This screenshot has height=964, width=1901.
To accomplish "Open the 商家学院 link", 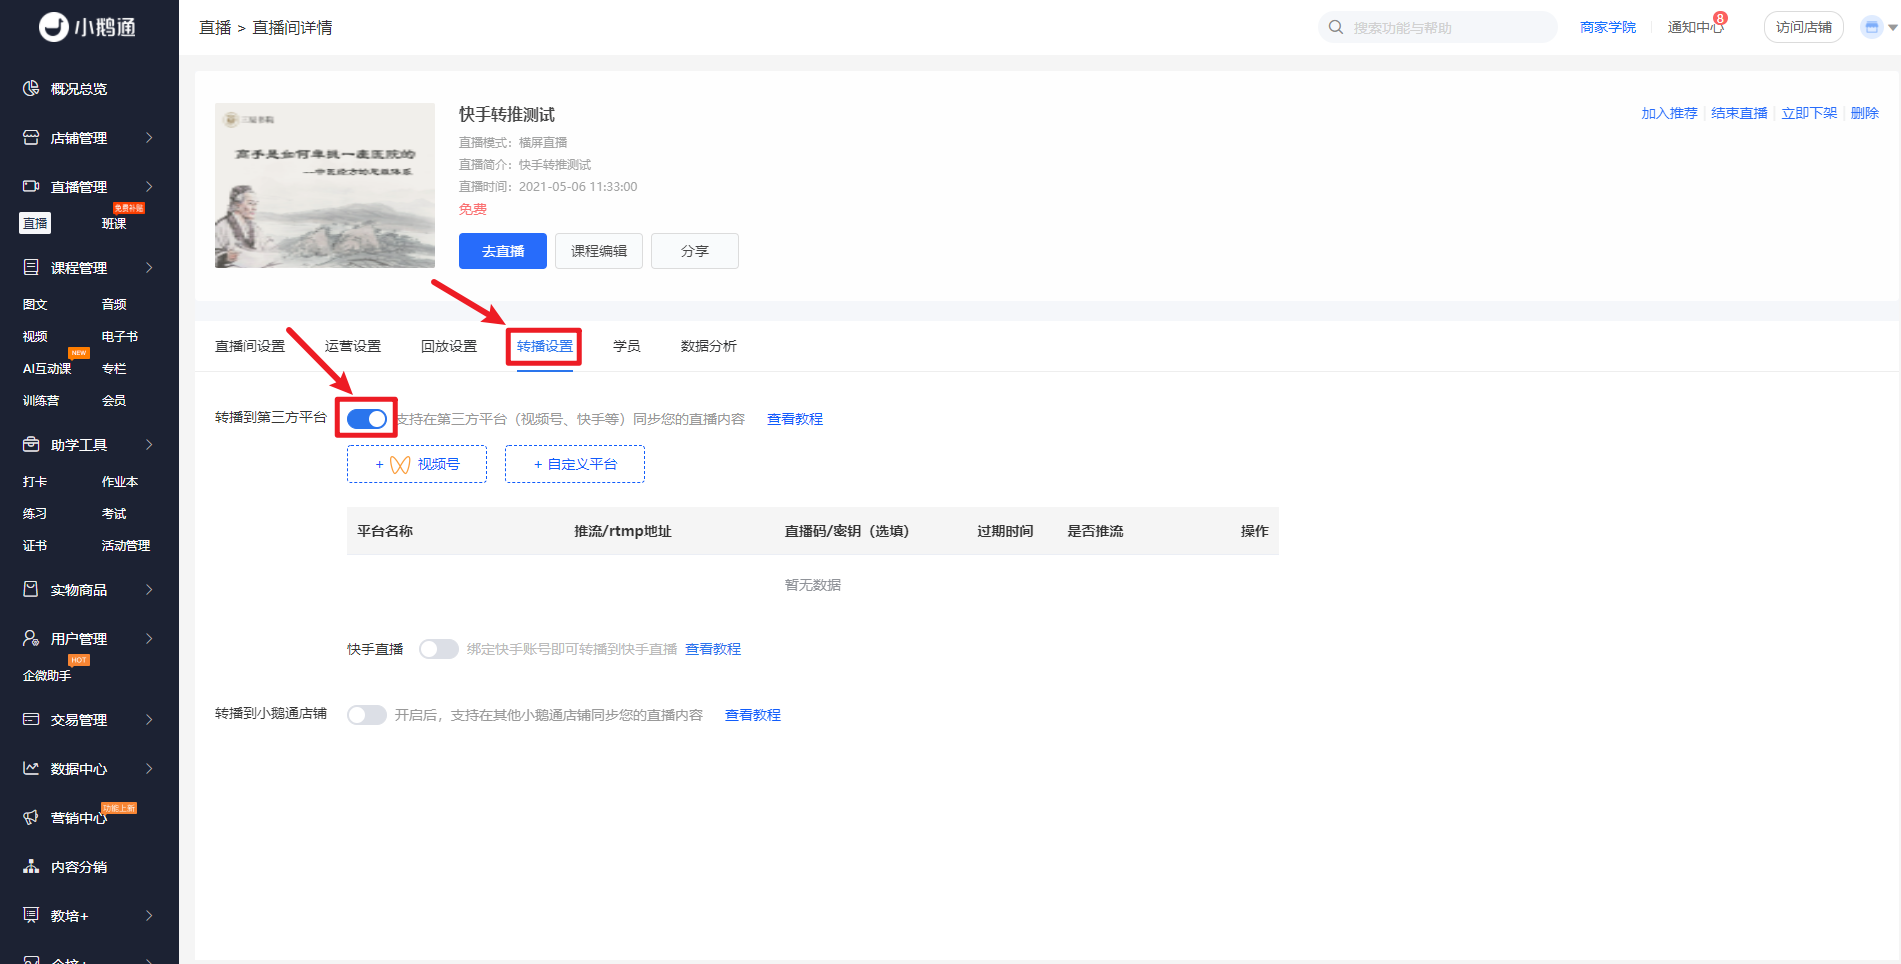I will 1608,28.
